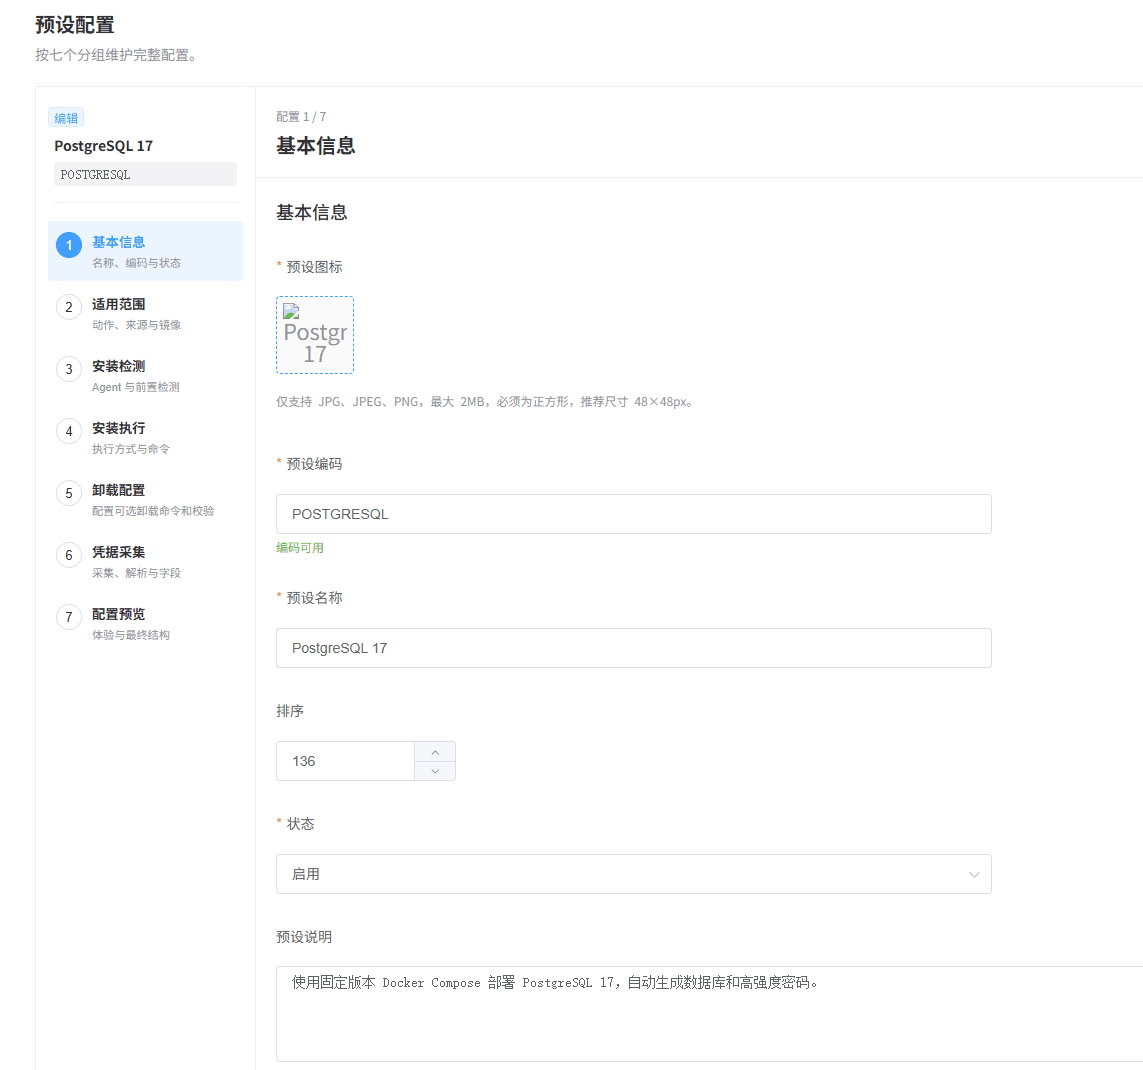Go to step 5 卸载配置

pos(145,499)
